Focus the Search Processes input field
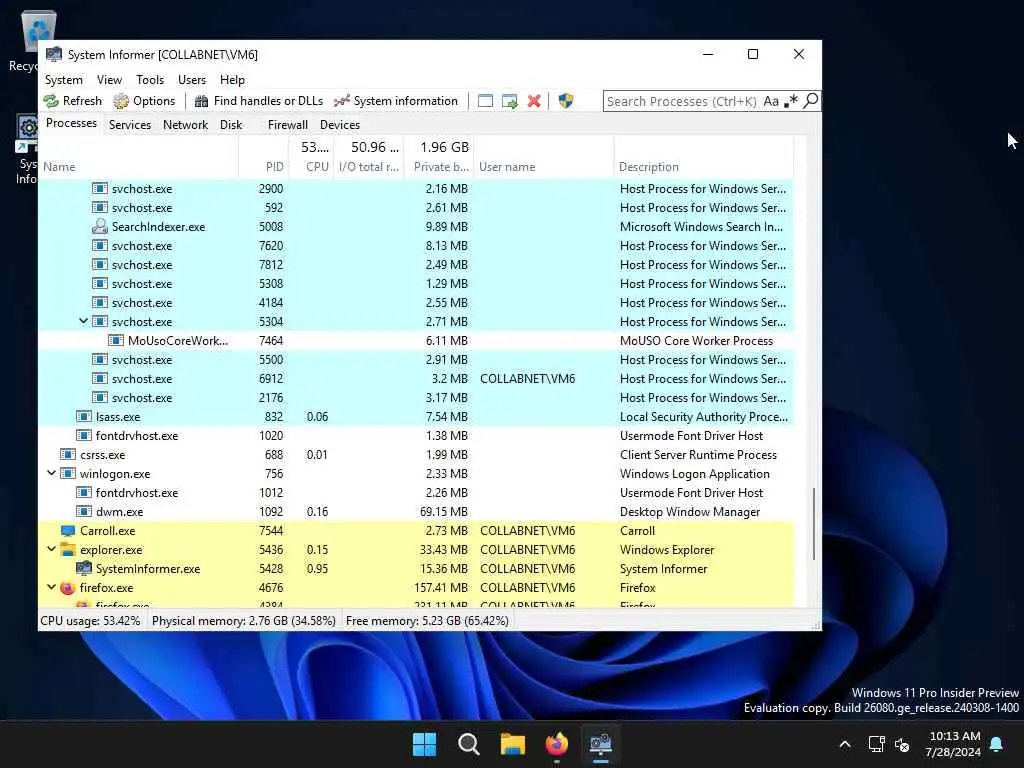 [681, 101]
